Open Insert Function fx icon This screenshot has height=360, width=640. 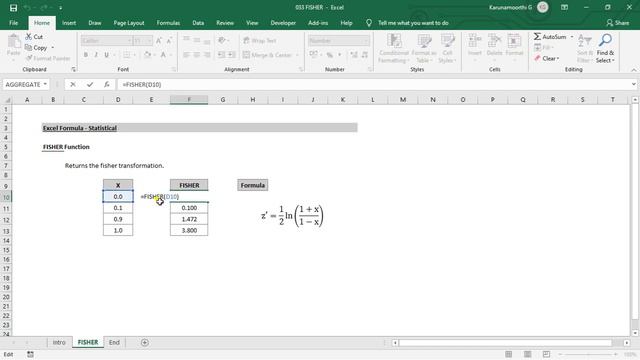(x=107, y=84)
